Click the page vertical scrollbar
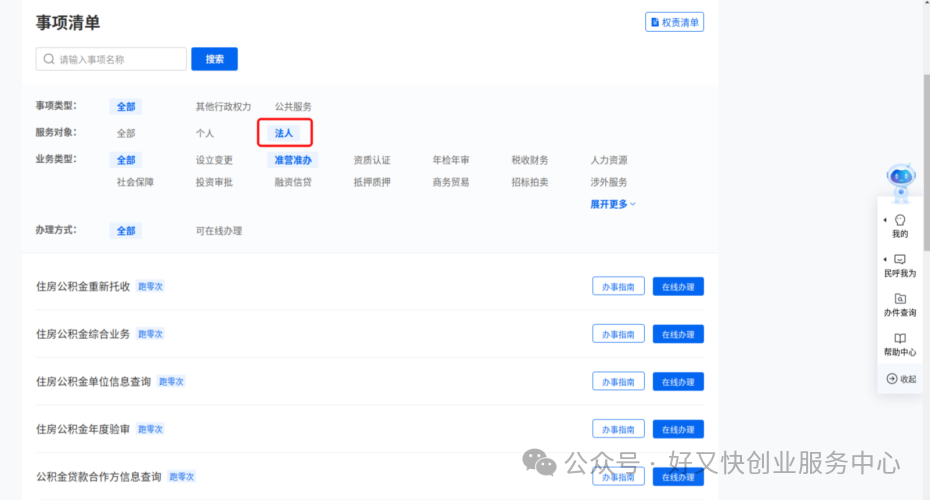Image resolution: width=930 pixels, height=500 pixels. (x=926, y=164)
